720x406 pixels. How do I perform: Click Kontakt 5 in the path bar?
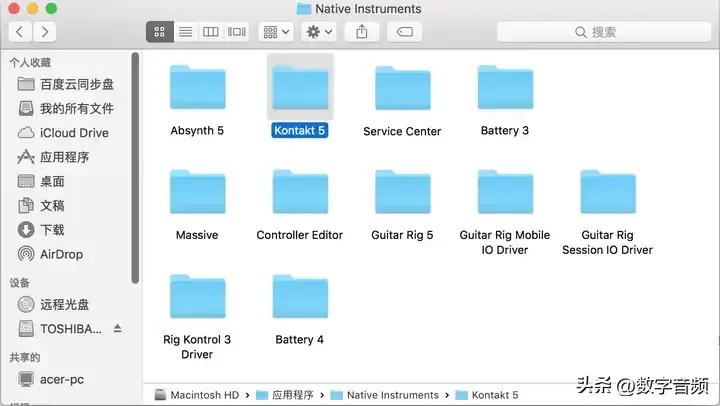click(487, 395)
